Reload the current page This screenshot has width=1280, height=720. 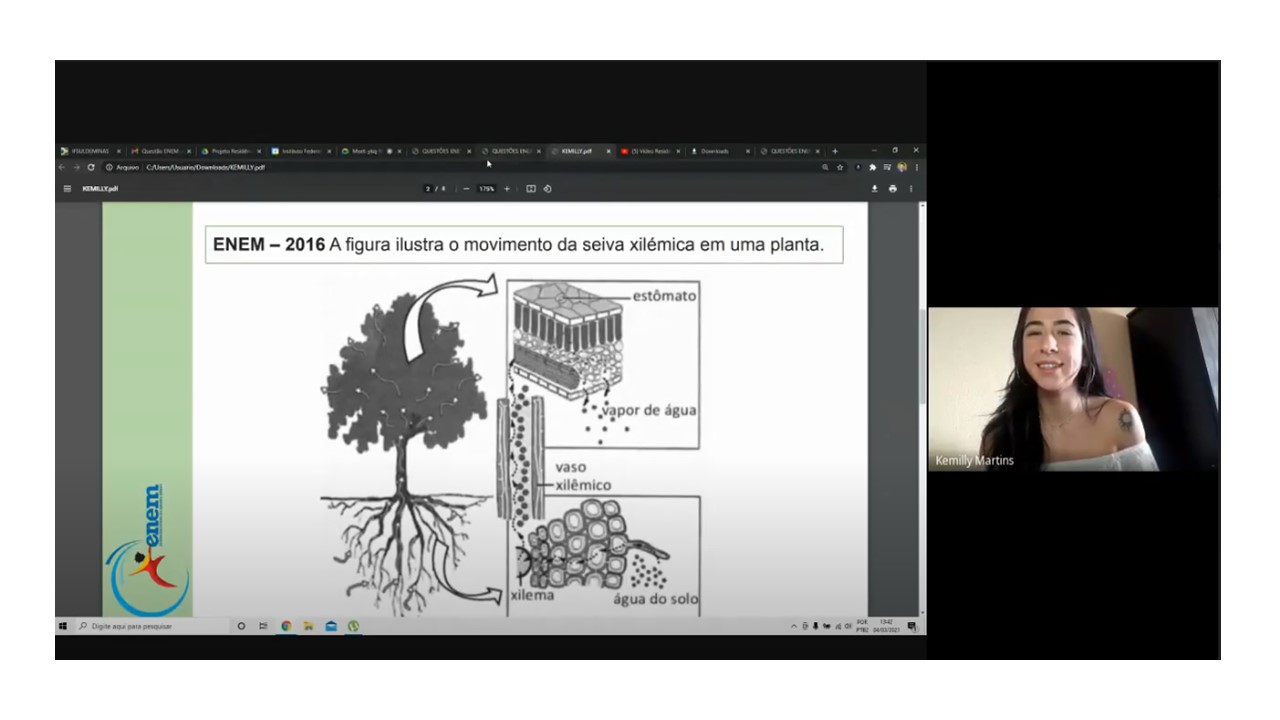(x=91, y=167)
